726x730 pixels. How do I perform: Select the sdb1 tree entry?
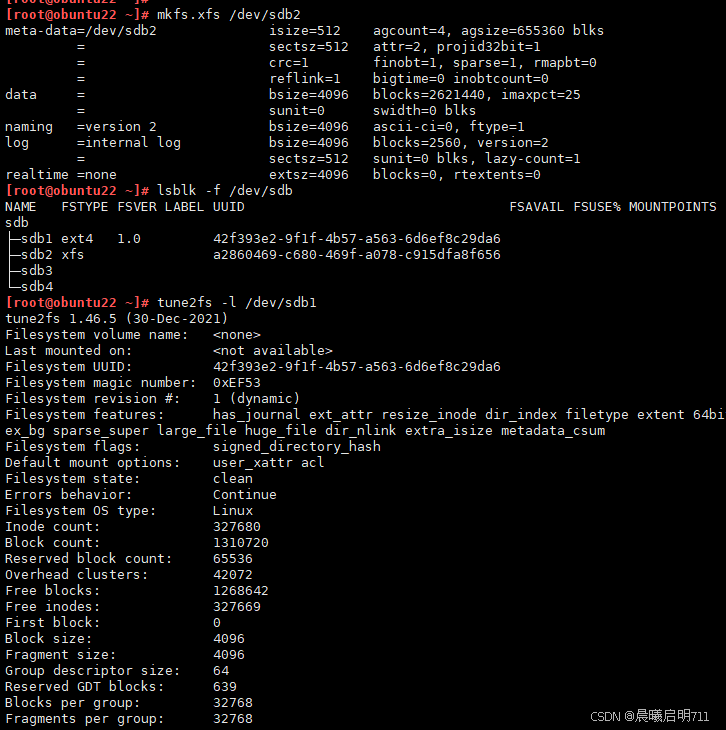coord(36,239)
